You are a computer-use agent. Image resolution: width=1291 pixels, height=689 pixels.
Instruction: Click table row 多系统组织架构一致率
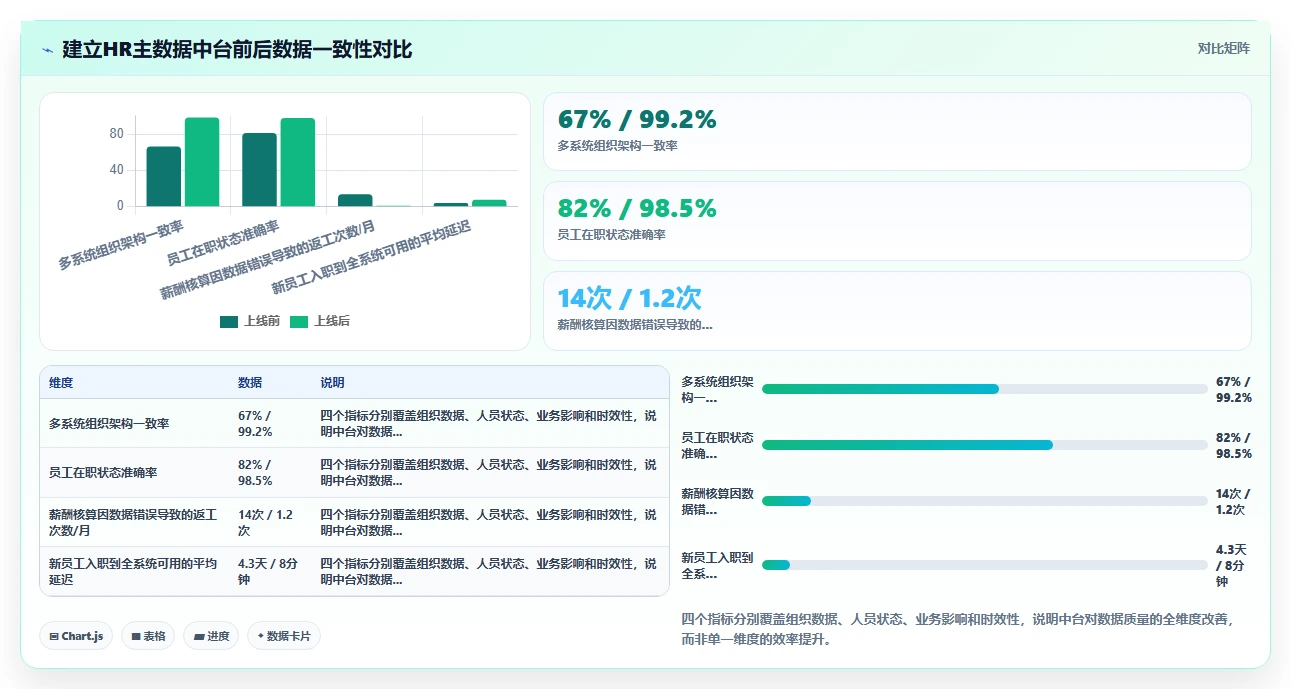tap(354, 424)
